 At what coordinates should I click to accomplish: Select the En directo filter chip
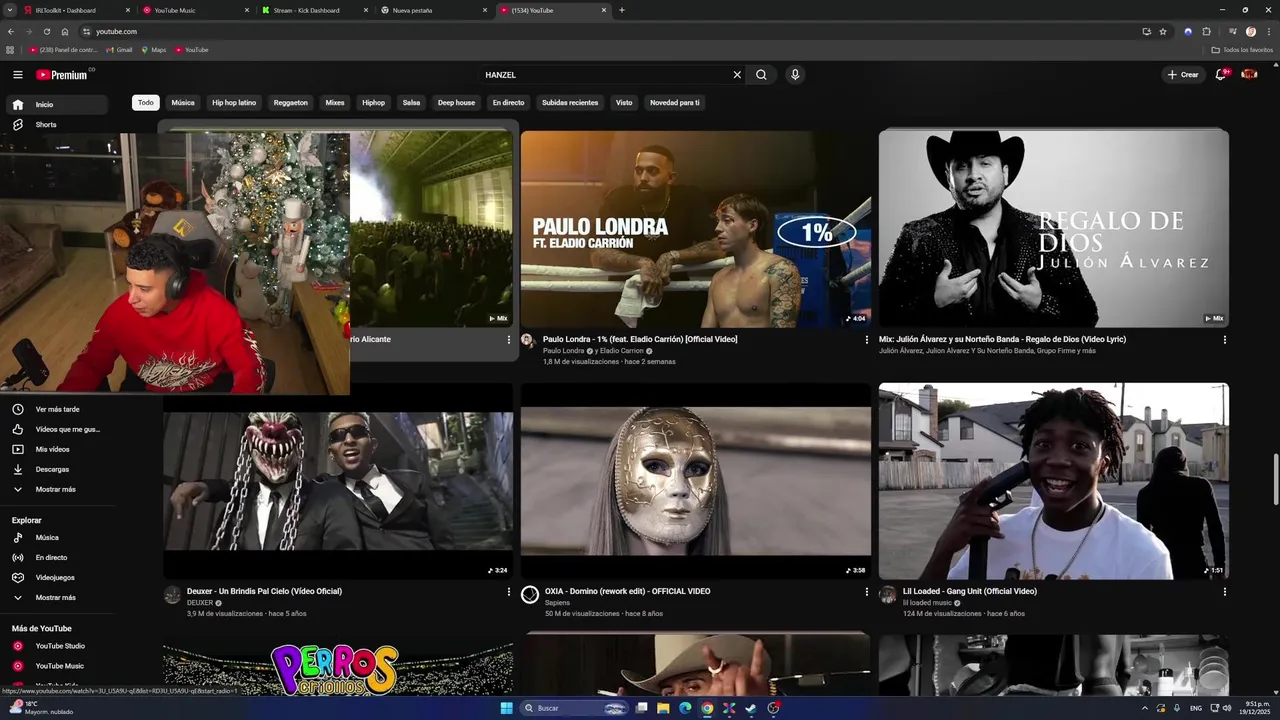(508, 103)
